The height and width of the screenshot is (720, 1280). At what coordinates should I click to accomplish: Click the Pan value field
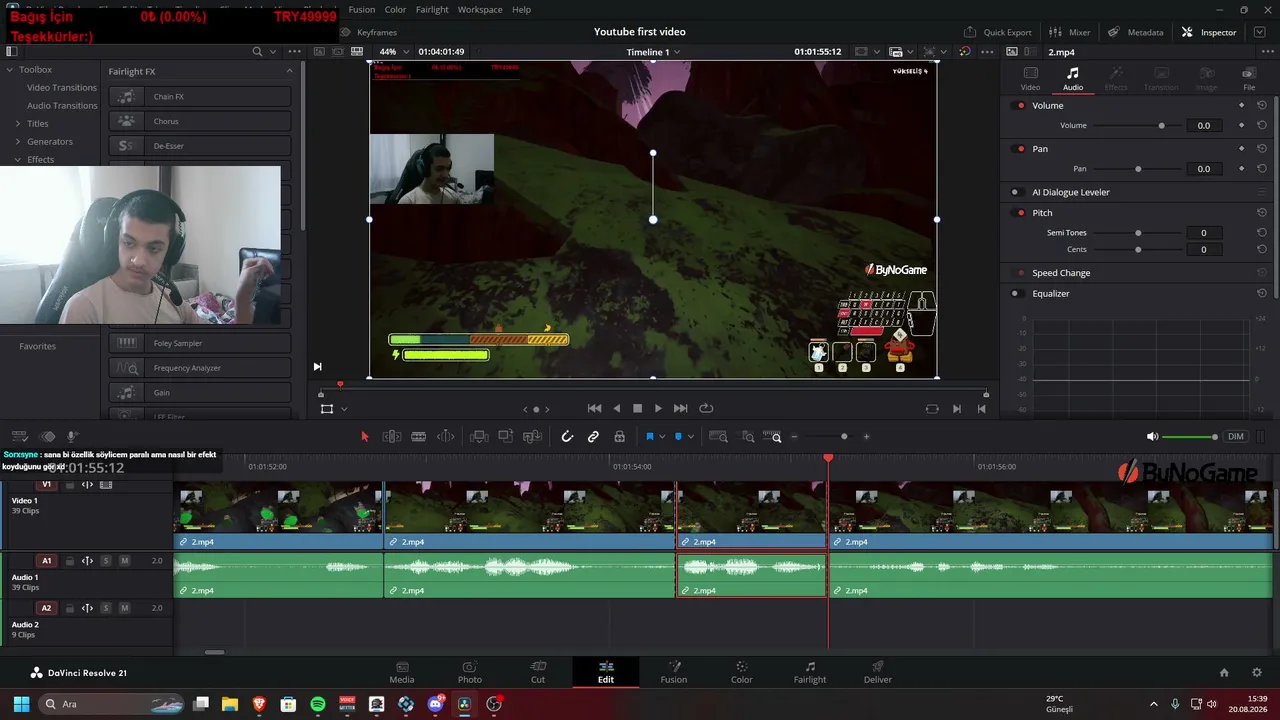click(1204, 169)
